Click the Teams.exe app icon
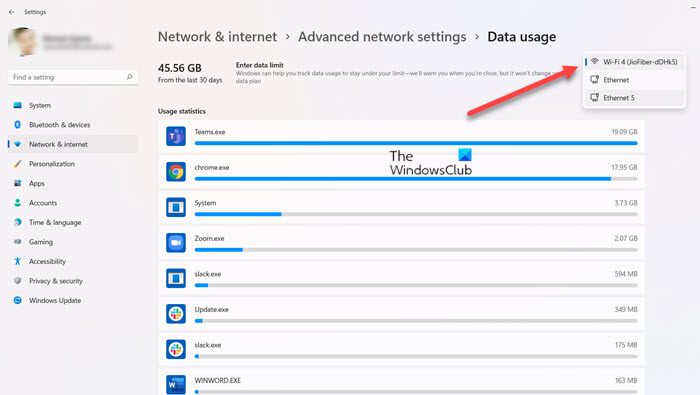Viewport: 700px width, 395px height. coord(176,136)
